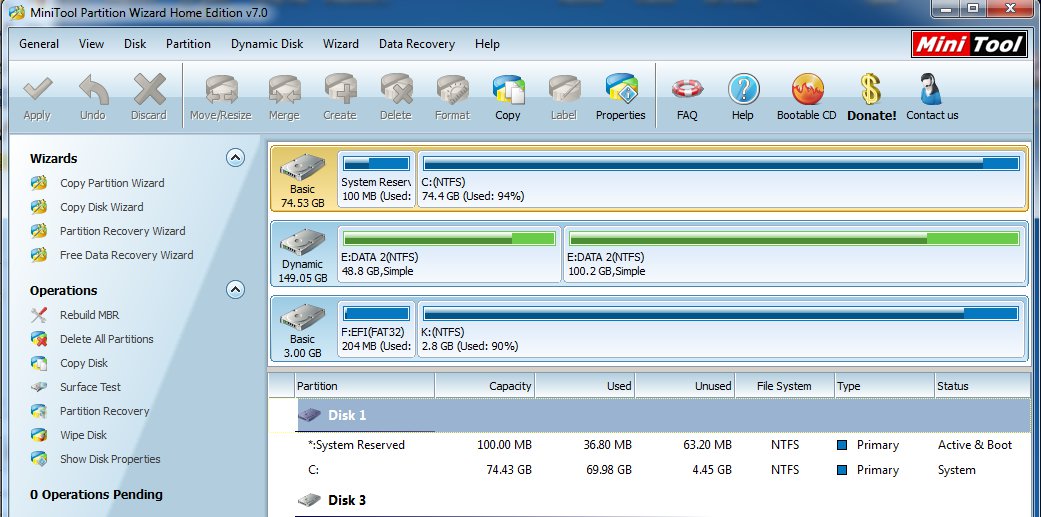This screenshot has height=517, width=1041.
Task: Select F:EFI(FAT32) partition block
Action: (376, 330)
